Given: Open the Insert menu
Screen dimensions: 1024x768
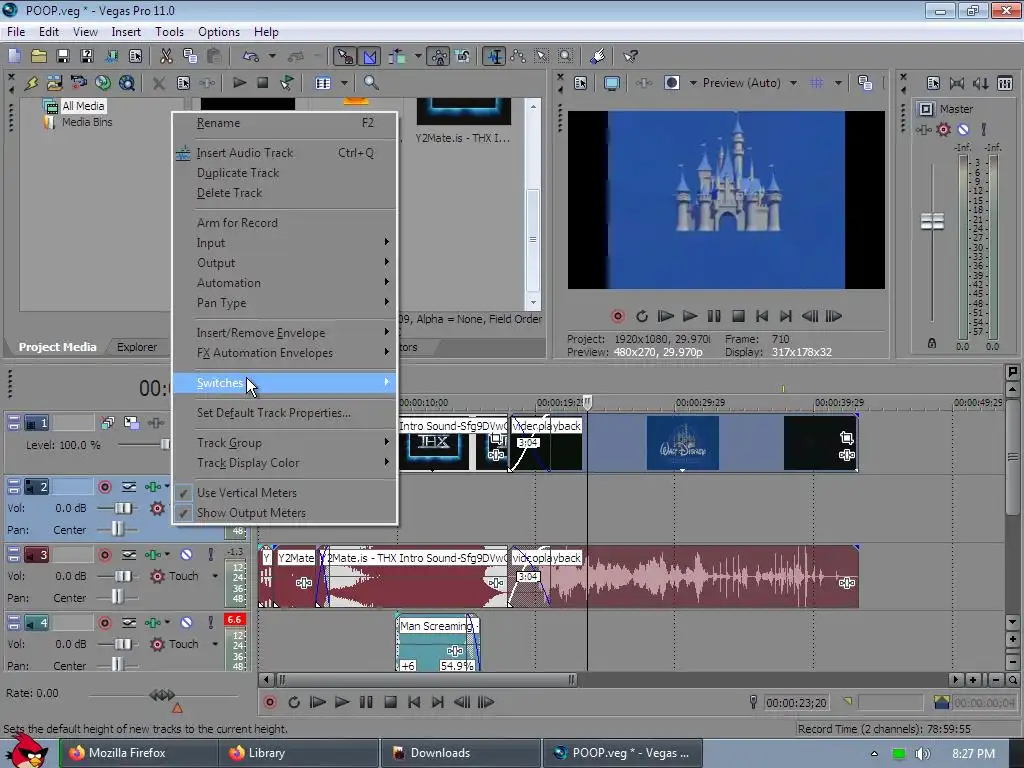Looking at the screenshot, I should coord(126,32).
